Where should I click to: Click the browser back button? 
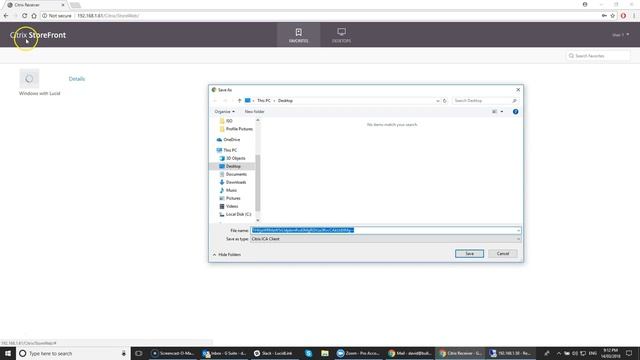(6, 16)
